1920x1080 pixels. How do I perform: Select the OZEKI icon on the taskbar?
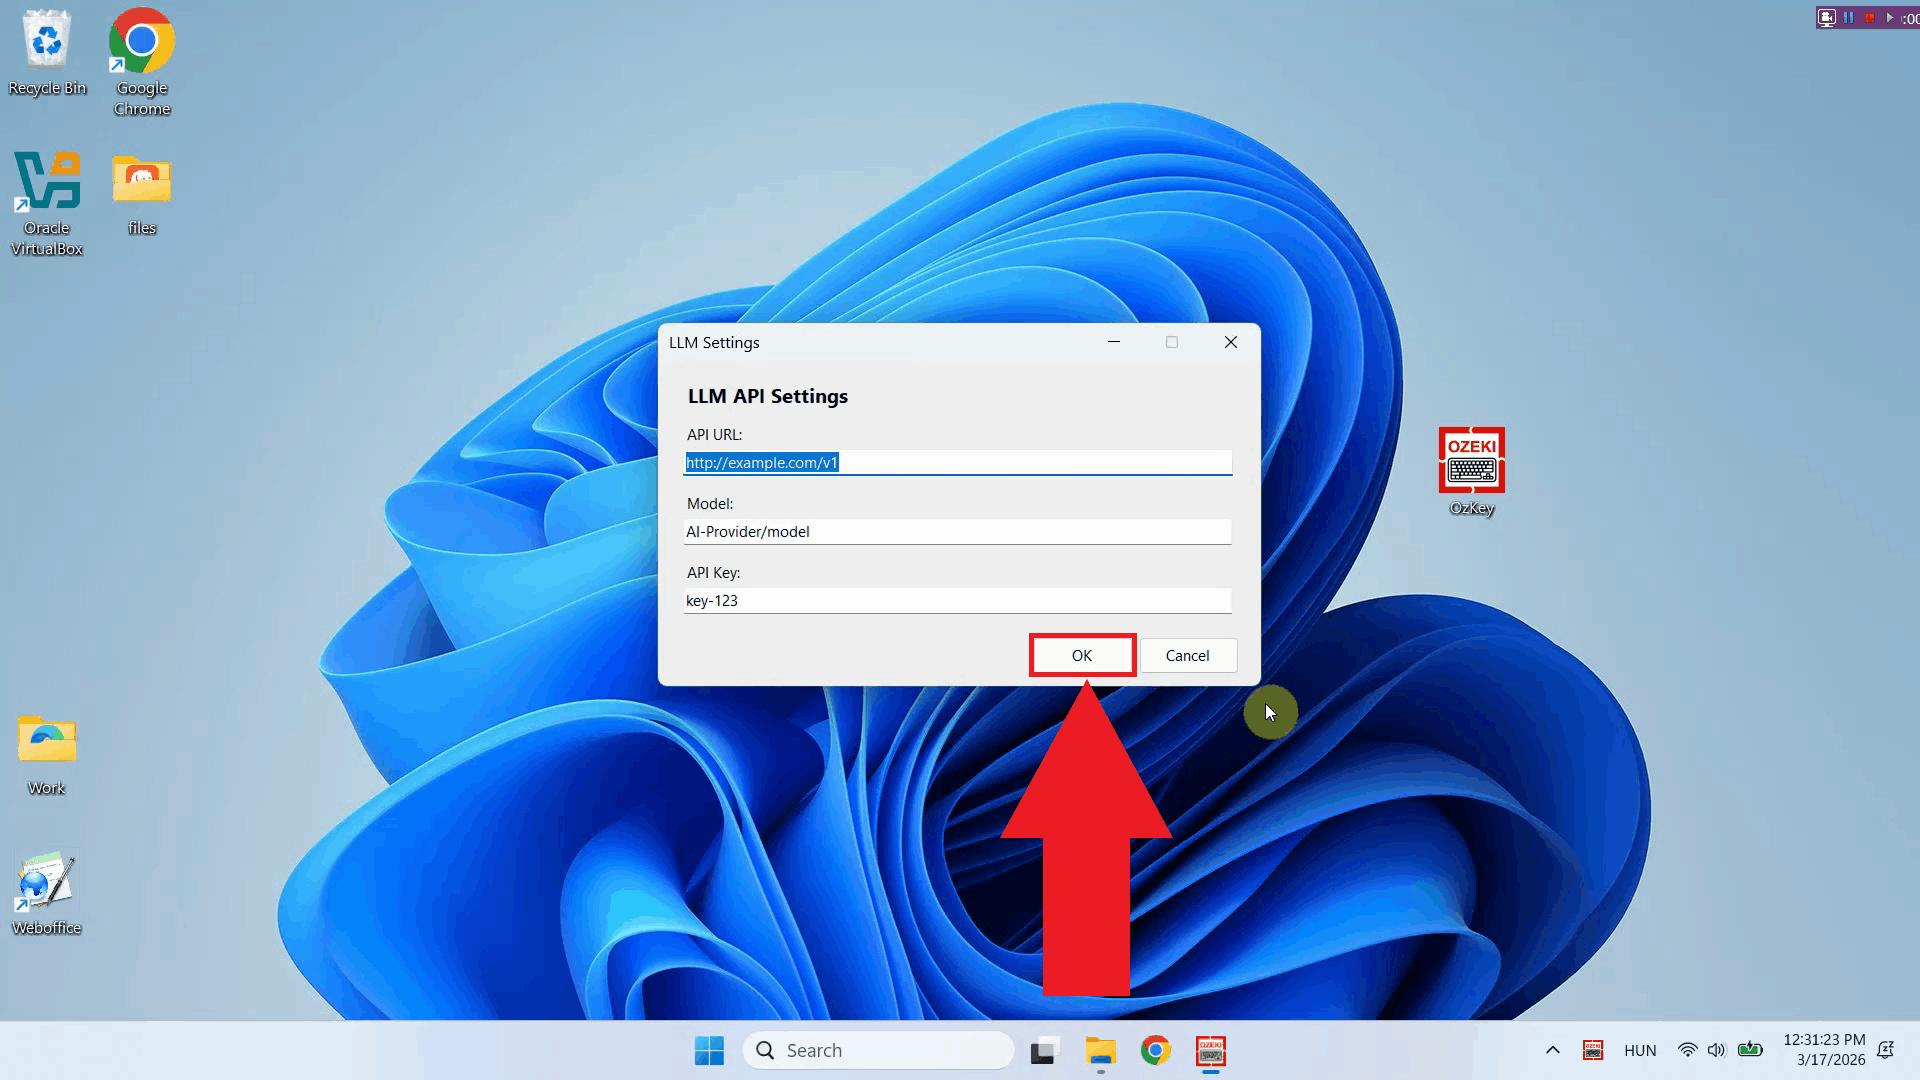pyautogui.click(x=1210, y=1050)
